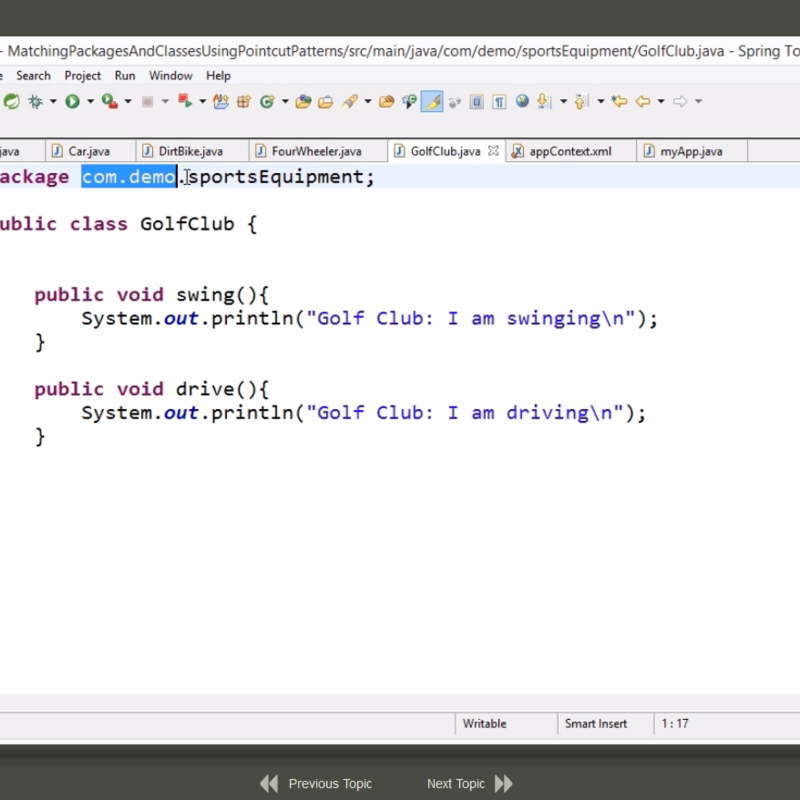
Task: Click the "Golf Club: I am driving\n" string
Action: (464, 413)
